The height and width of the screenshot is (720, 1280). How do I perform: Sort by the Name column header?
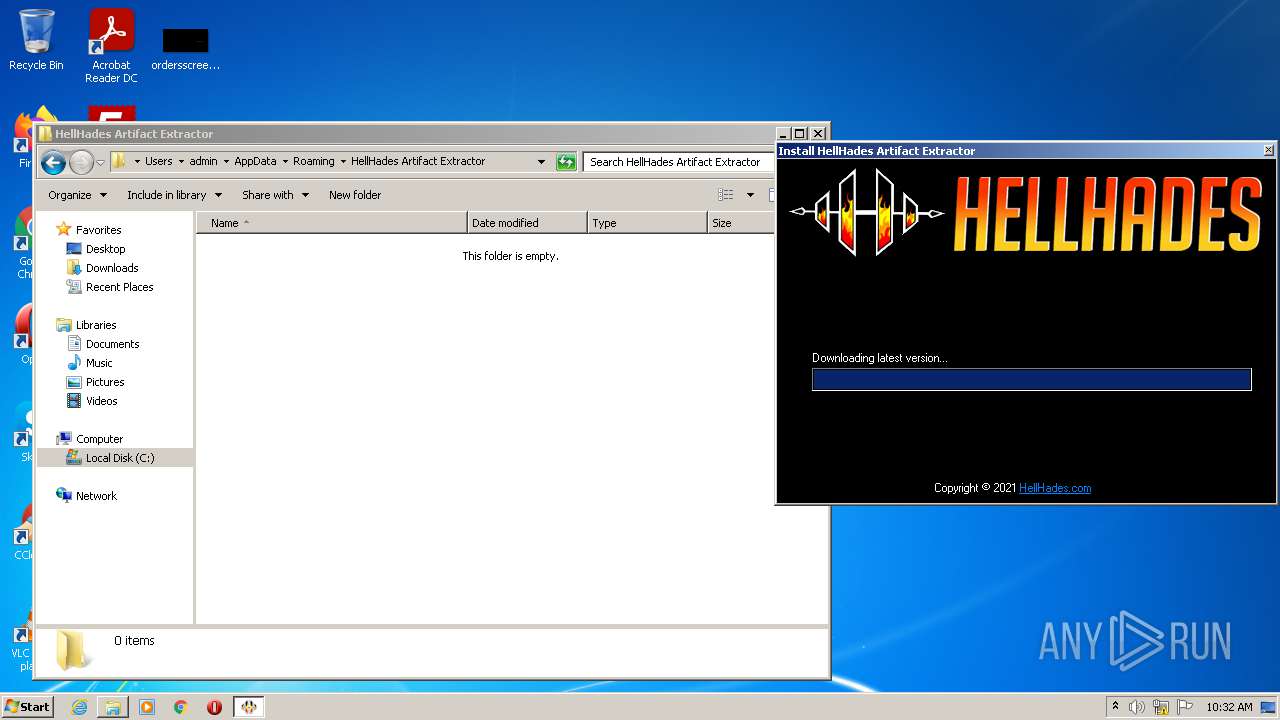(331, 223)
